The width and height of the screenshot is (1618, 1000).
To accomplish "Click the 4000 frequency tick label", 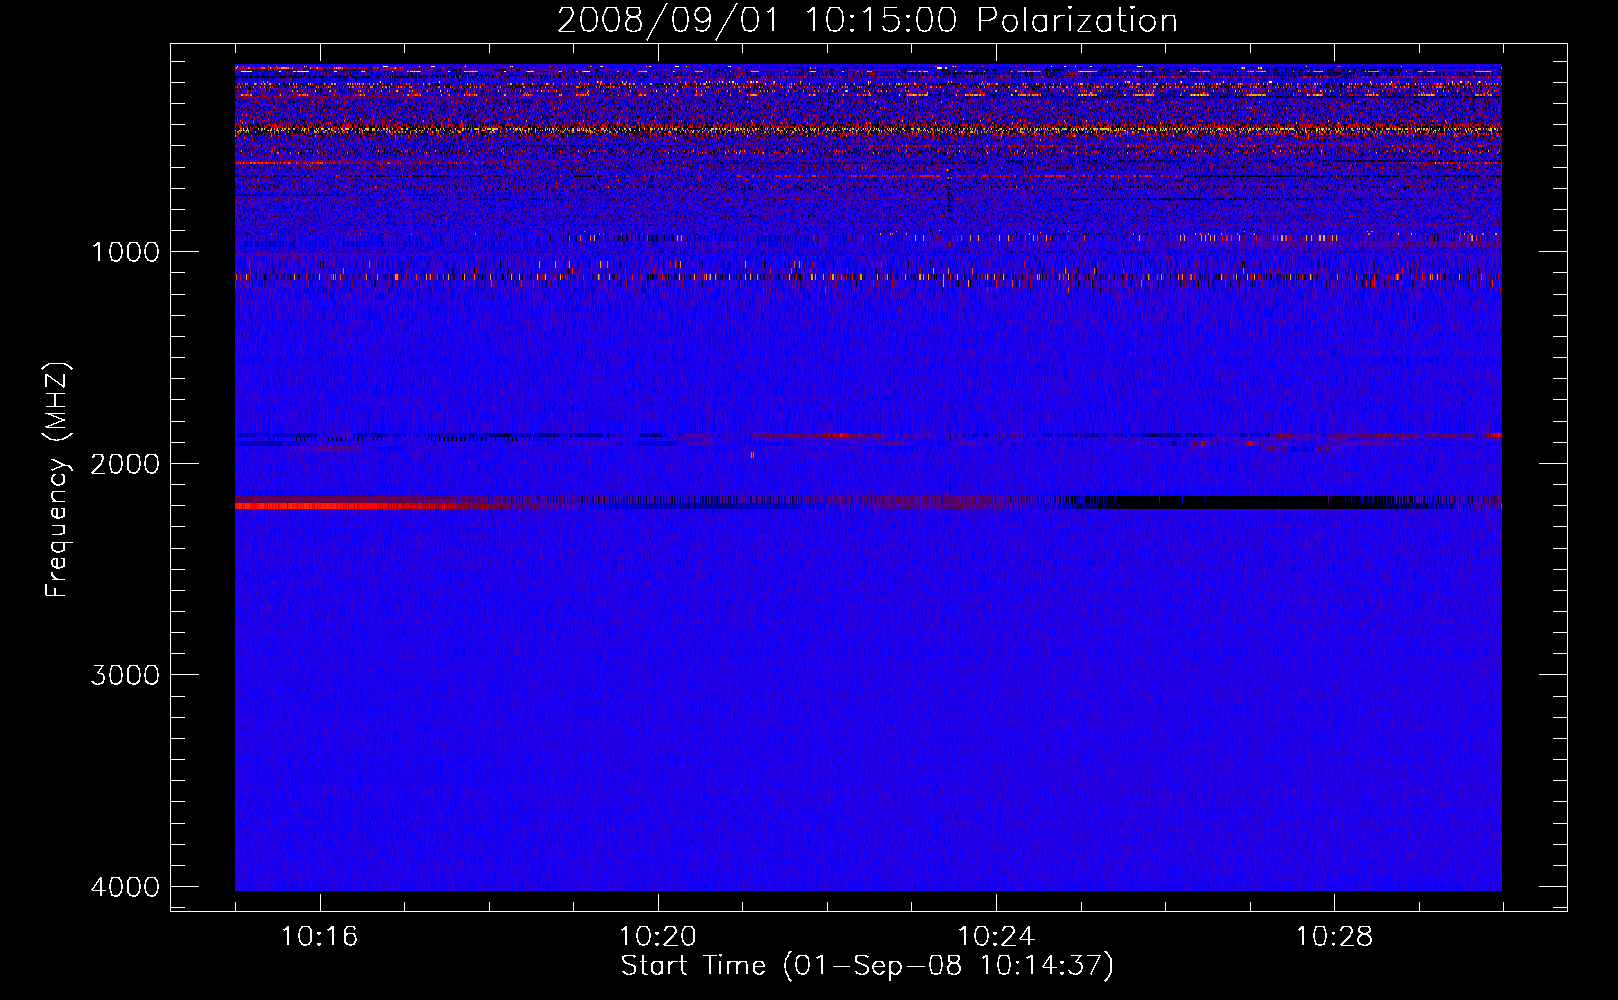I will (125, 887).
